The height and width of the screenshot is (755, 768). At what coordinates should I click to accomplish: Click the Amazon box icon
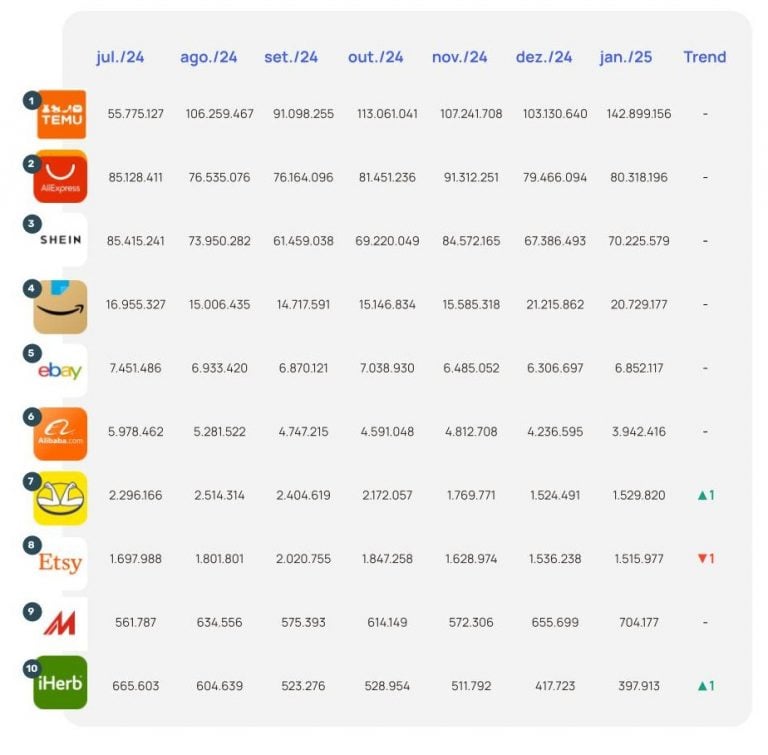[61, 306]
